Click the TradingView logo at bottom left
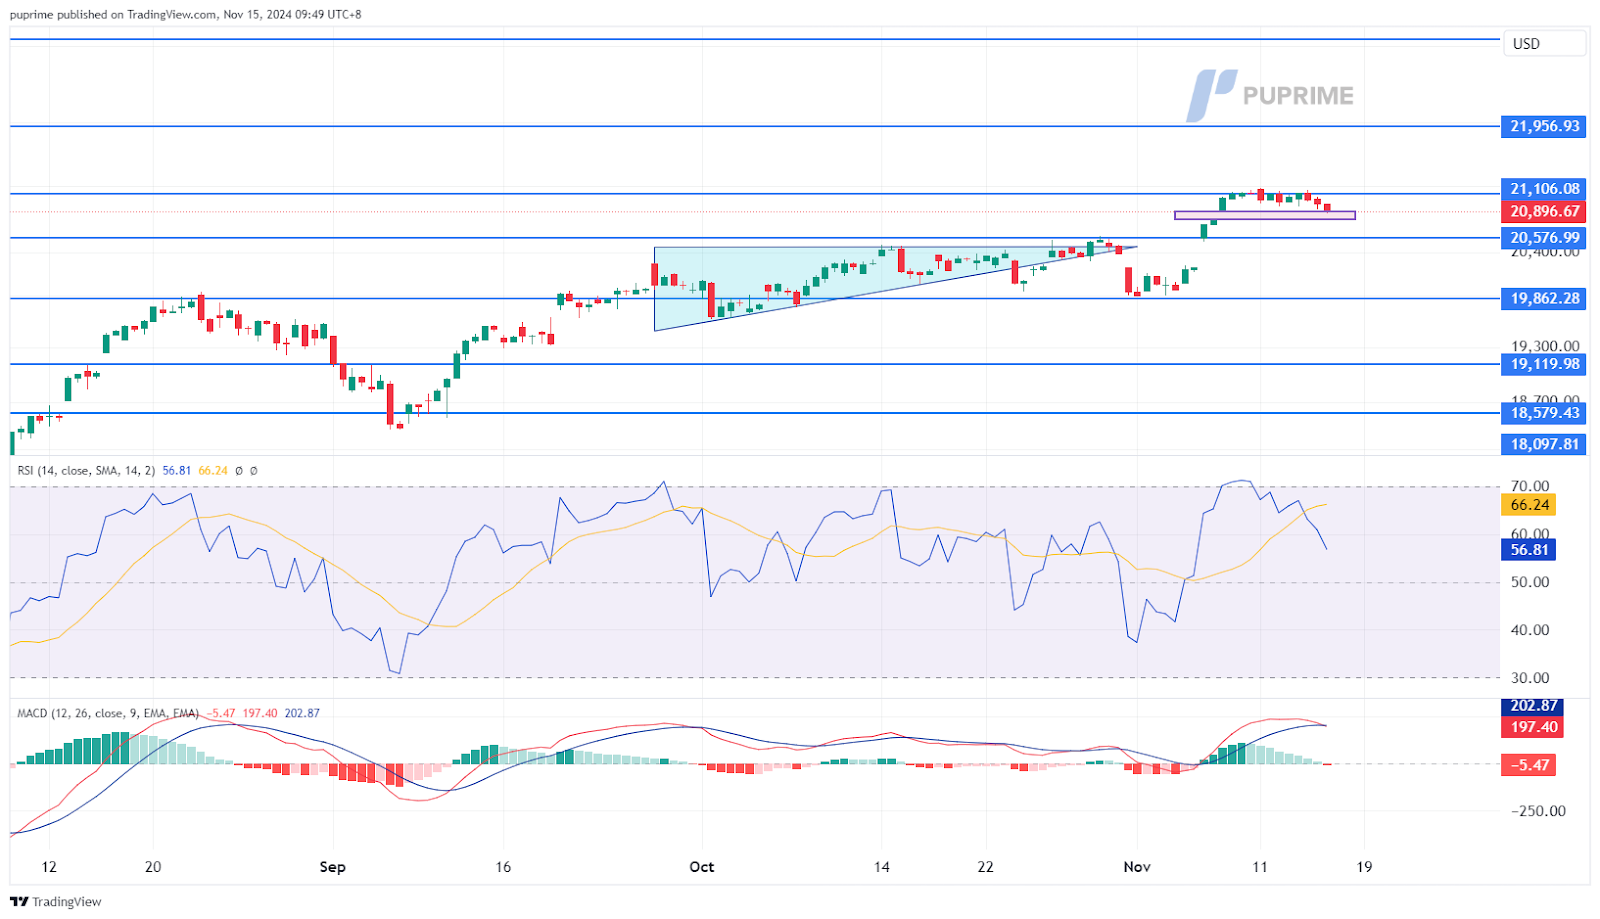The height and width of the screenshot is (919, 1600). click(x=56, y=901)
